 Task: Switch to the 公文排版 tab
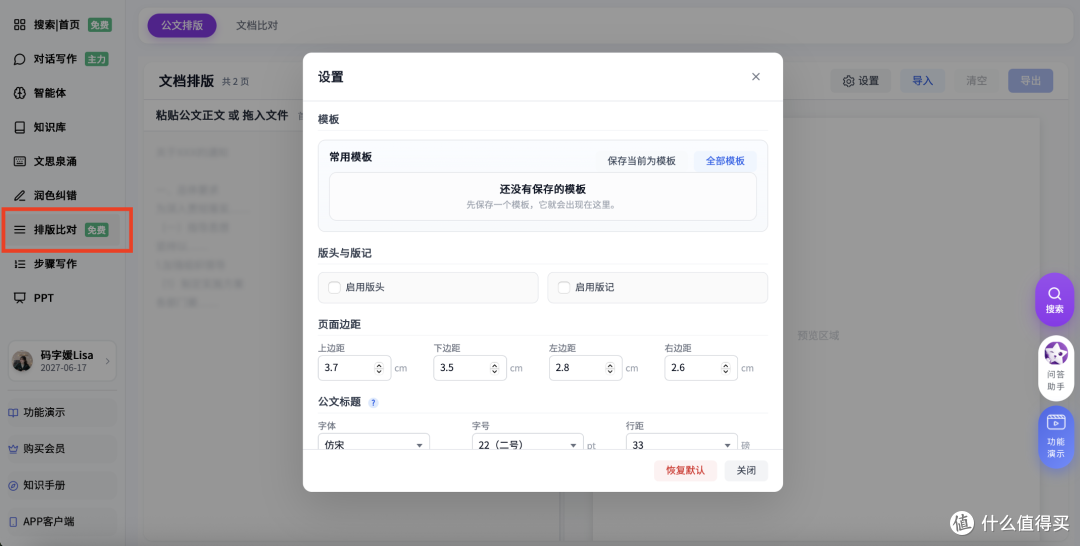point(182,25)
